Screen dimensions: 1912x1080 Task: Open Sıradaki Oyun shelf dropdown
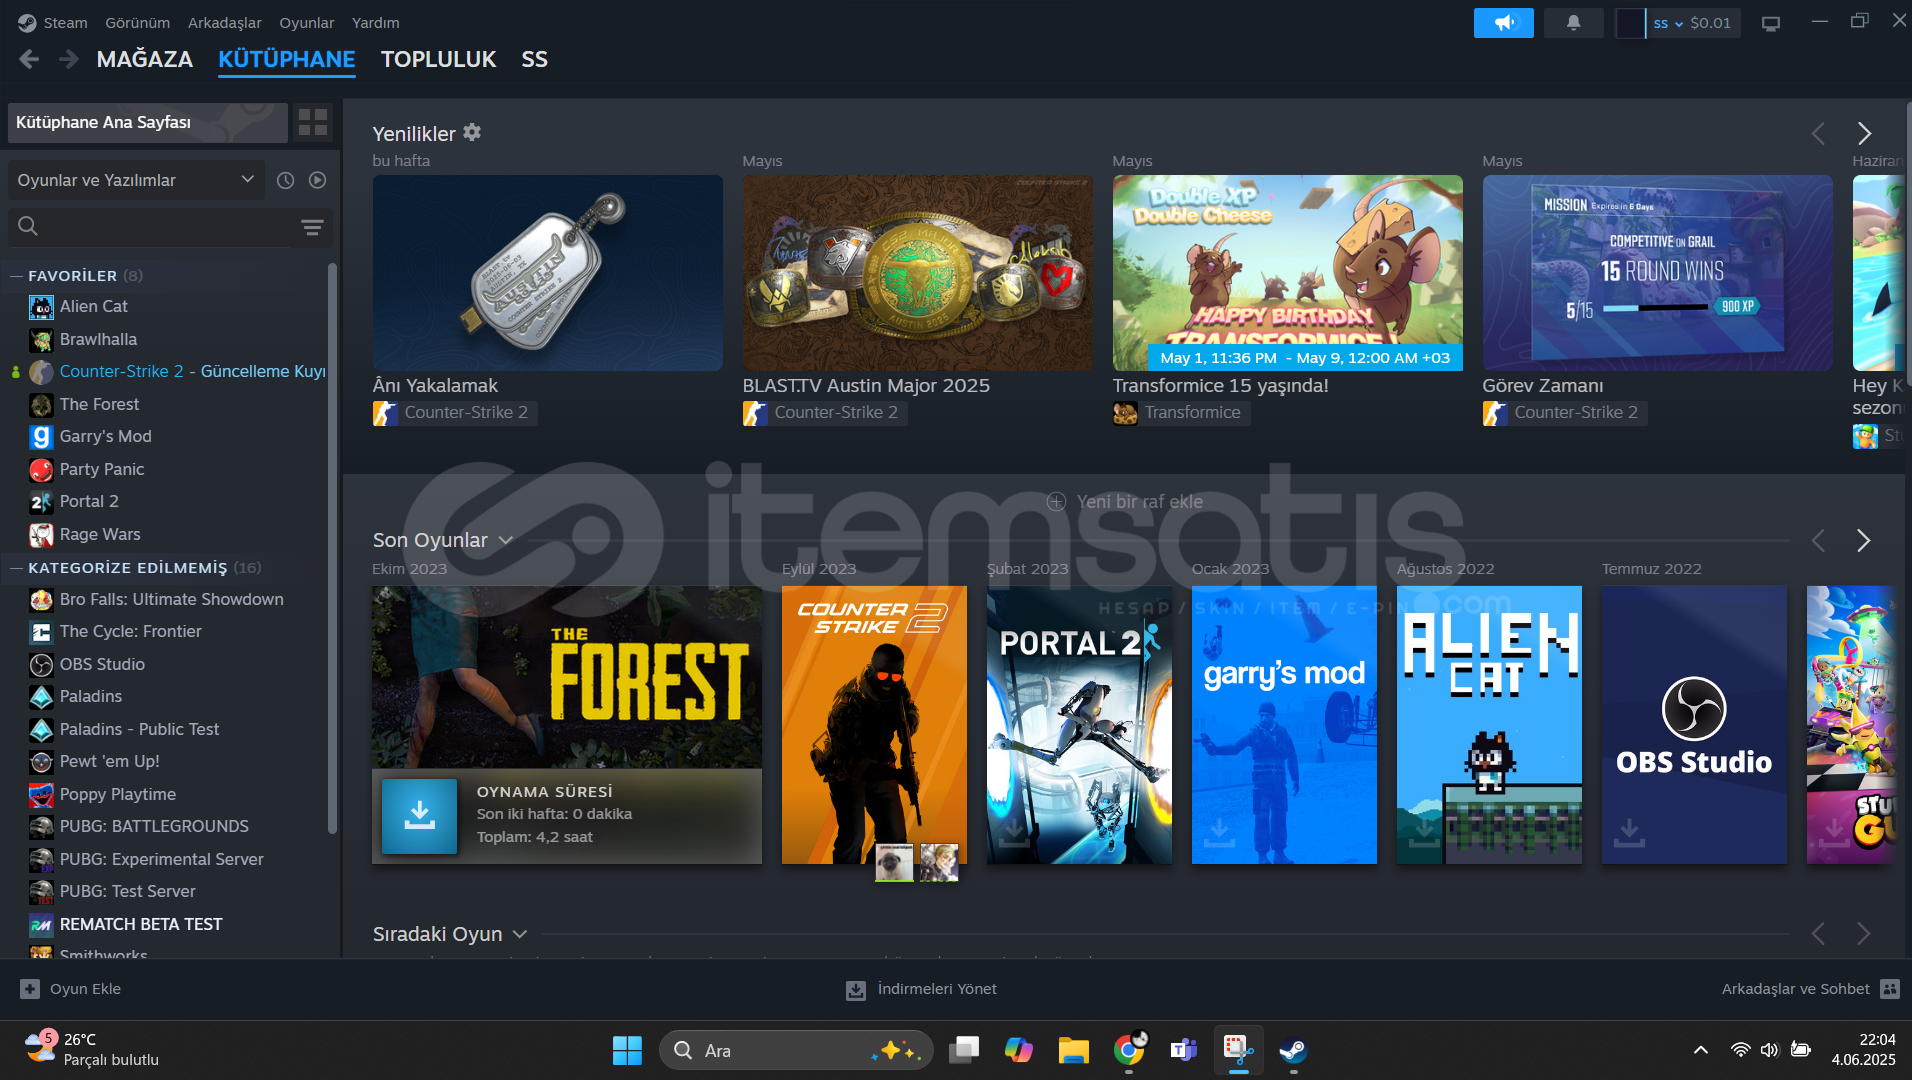pos(520,934)
